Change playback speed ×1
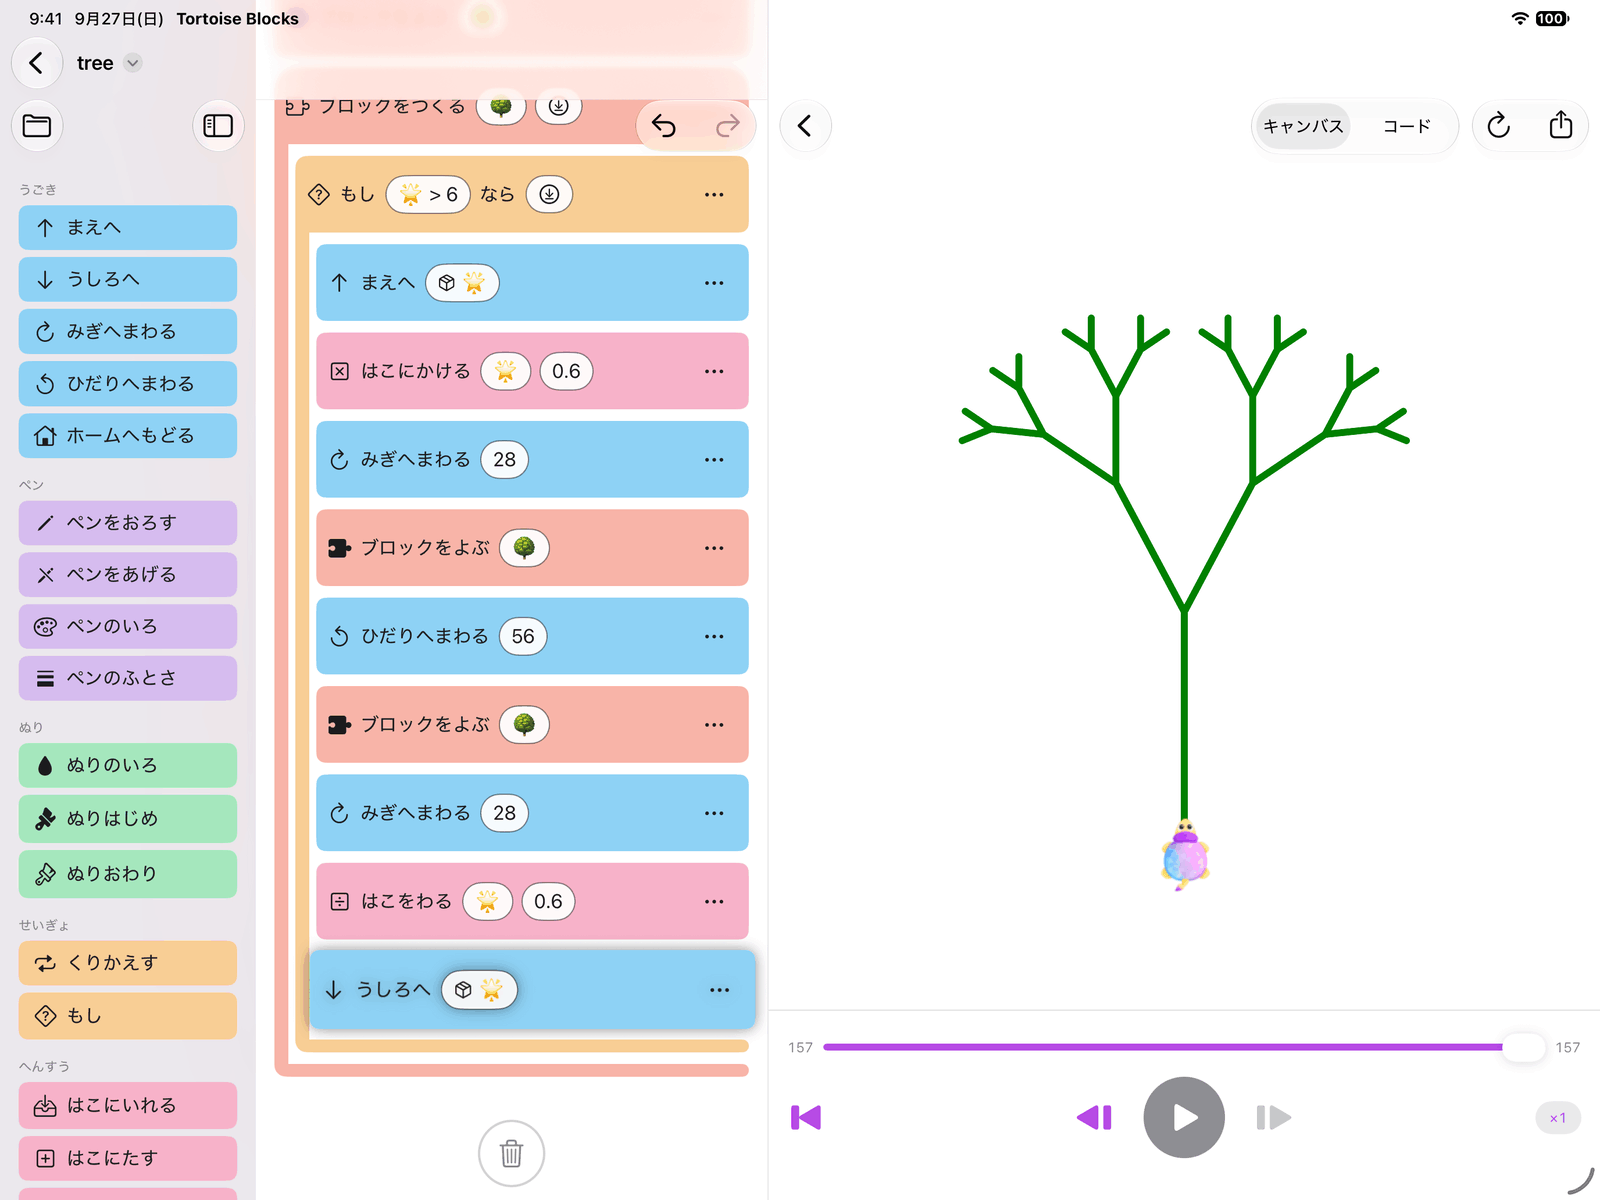The width and height of the screenshot is (1600, 1200). (1557, 1118)
